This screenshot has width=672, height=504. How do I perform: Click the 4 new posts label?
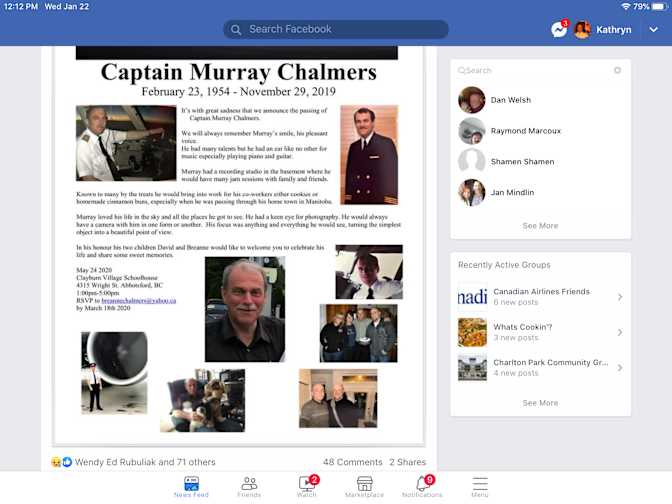(516, 374)
